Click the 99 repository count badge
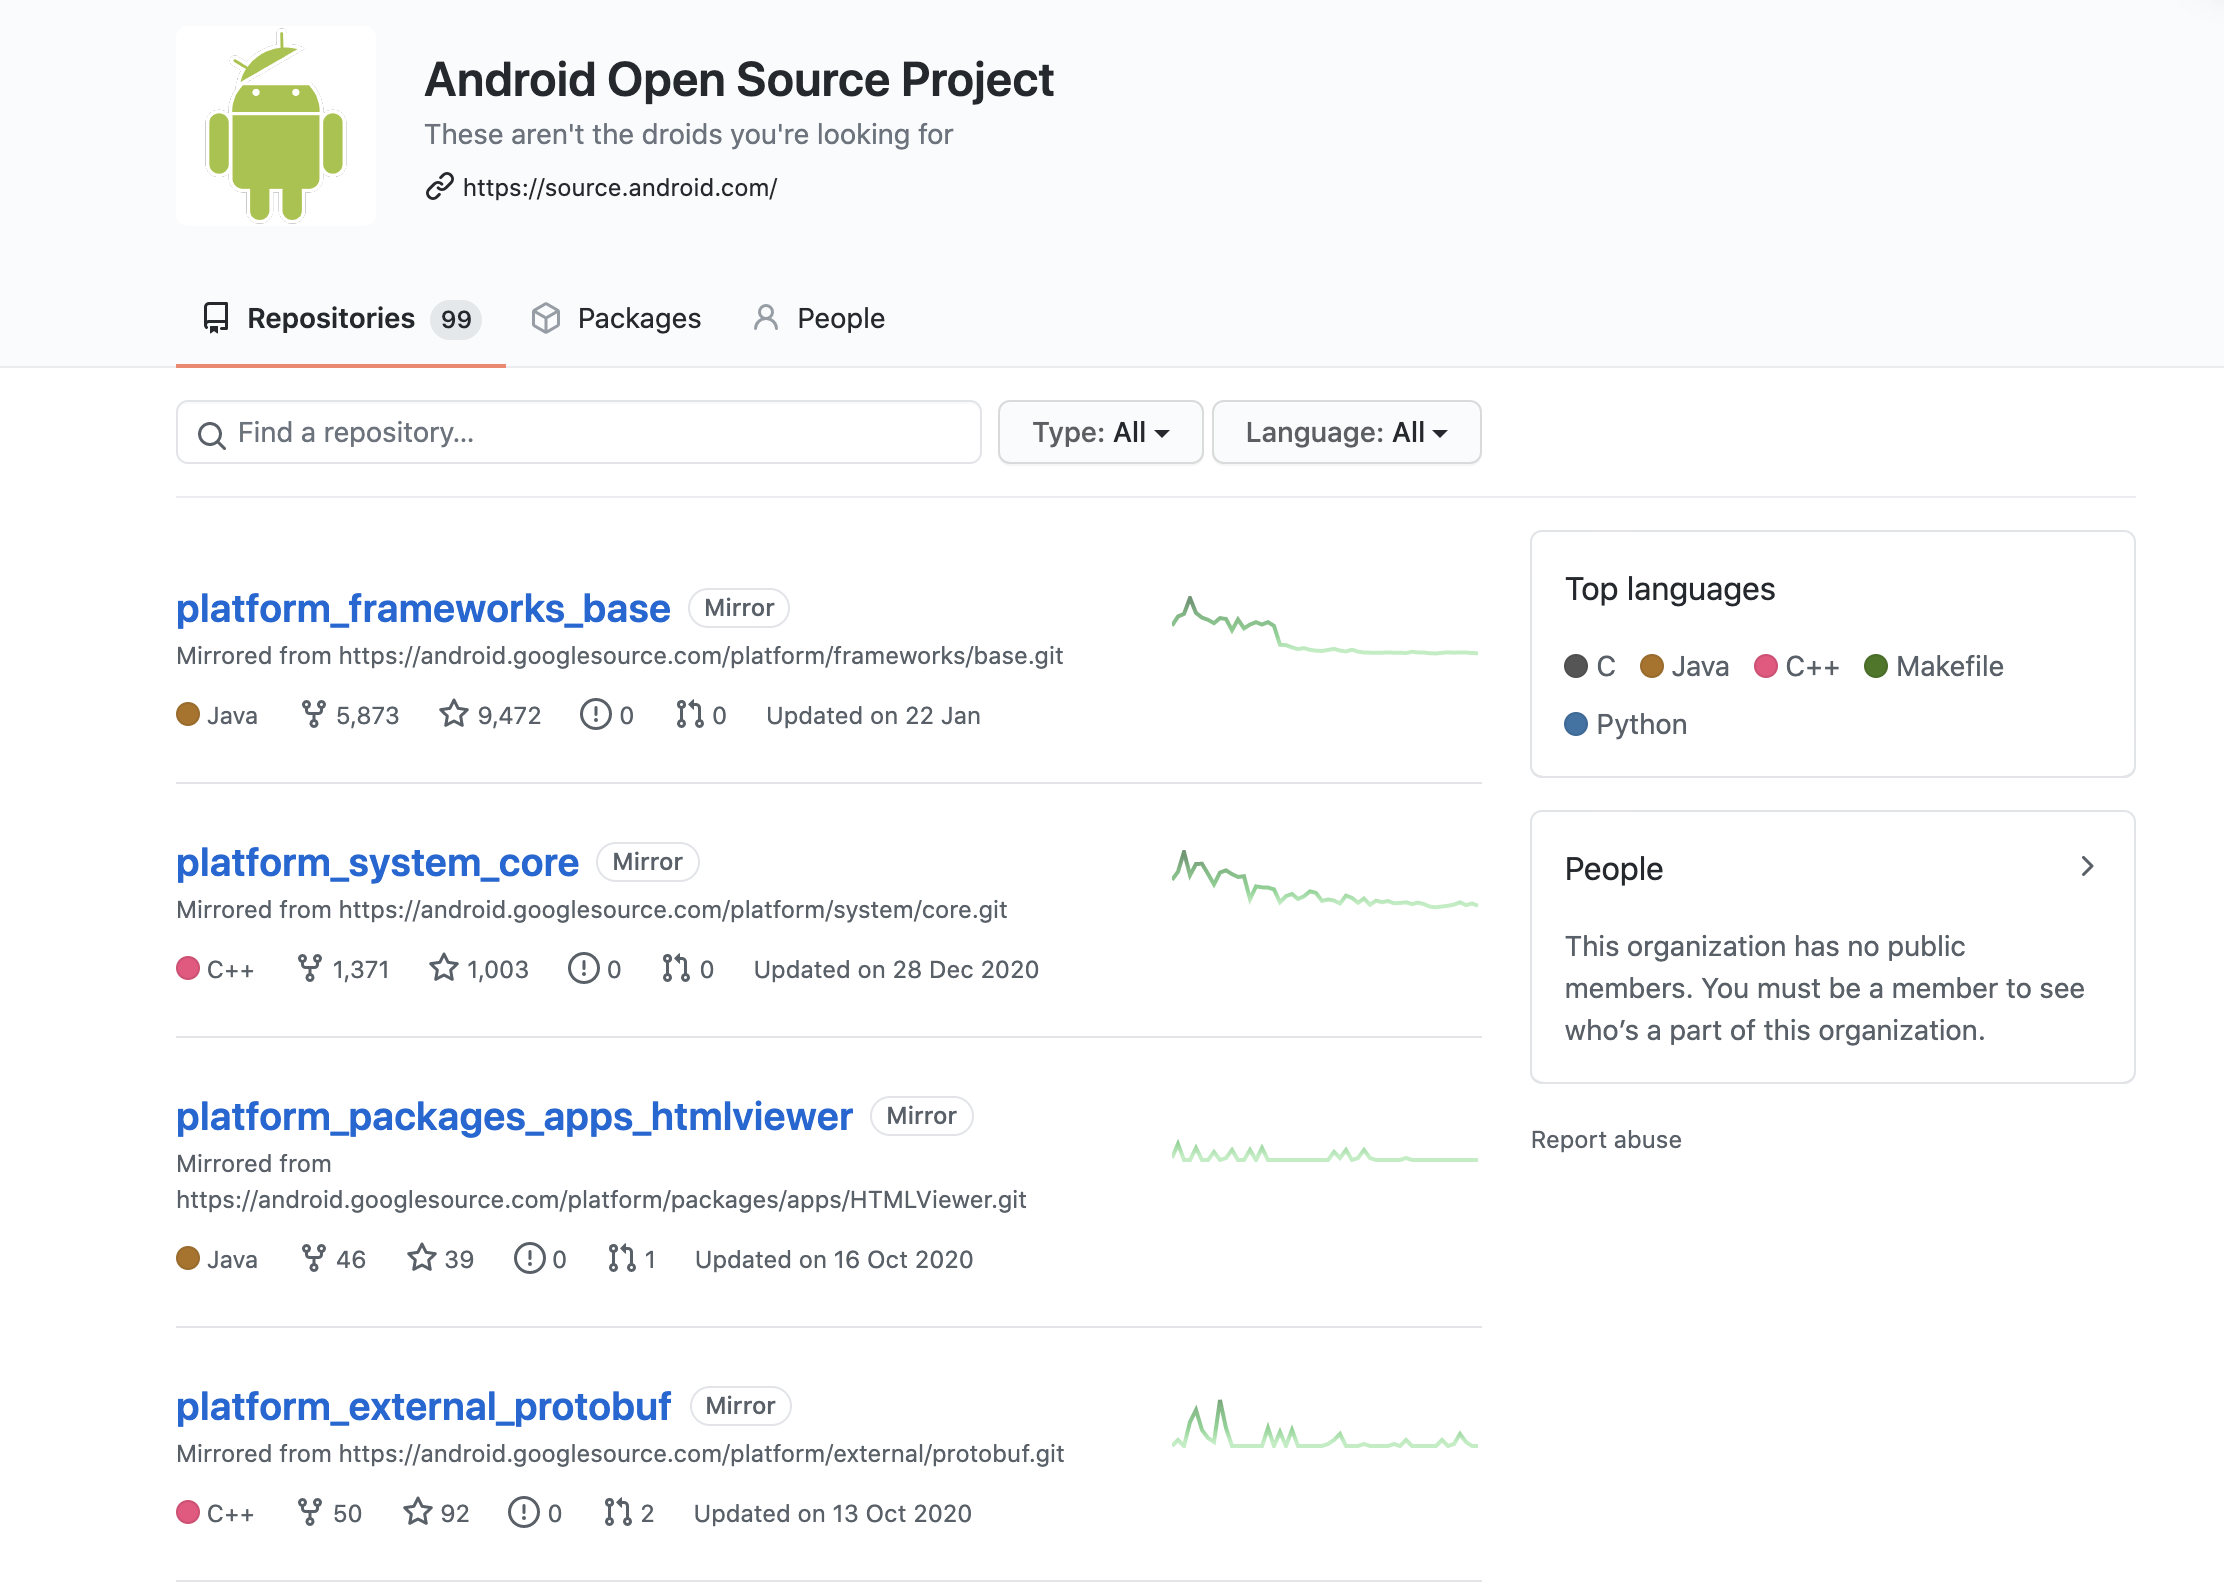This screenshot has height=1586, width=2224. point(456,319)
